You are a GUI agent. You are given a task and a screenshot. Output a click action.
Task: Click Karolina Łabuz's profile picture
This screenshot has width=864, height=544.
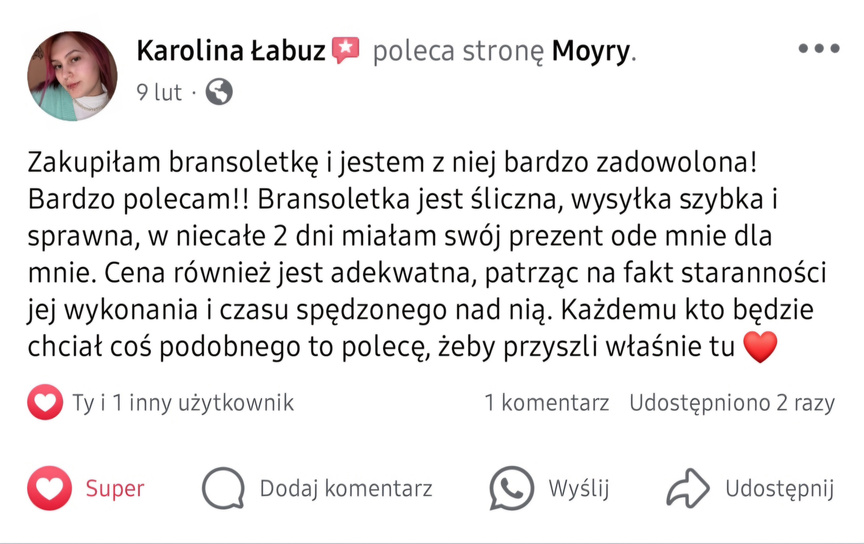72,76
